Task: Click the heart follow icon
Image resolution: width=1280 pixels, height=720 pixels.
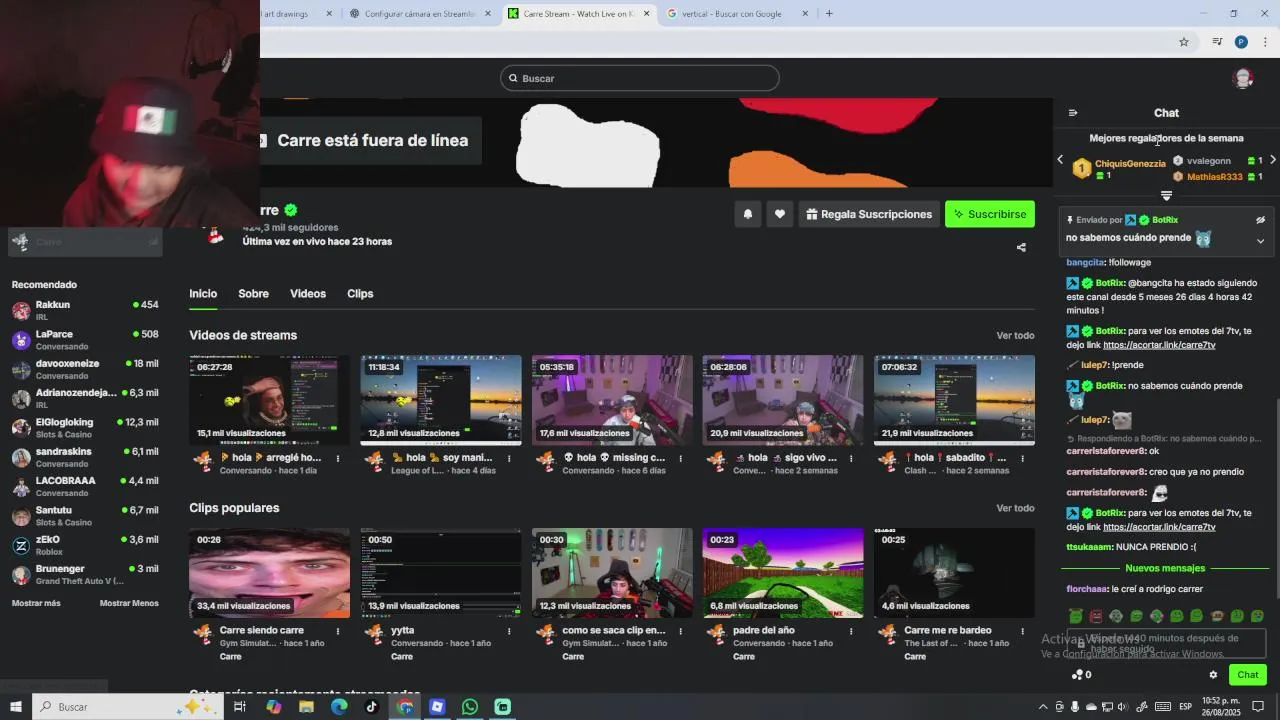Action: pos(780,214)
